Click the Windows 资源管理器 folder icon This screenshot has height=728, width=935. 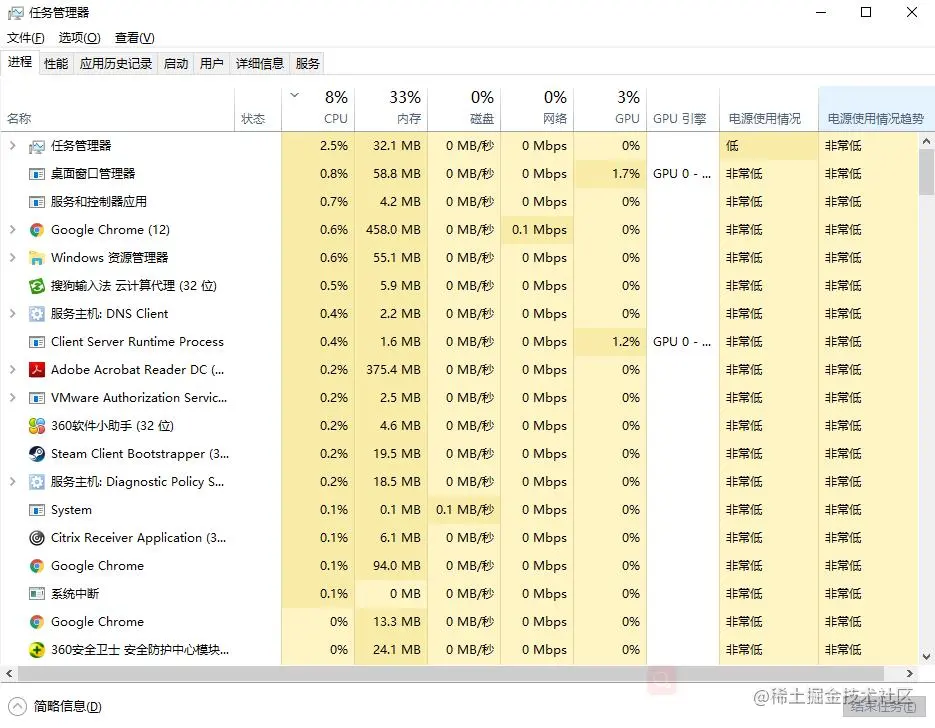click(x=37, y=258)
